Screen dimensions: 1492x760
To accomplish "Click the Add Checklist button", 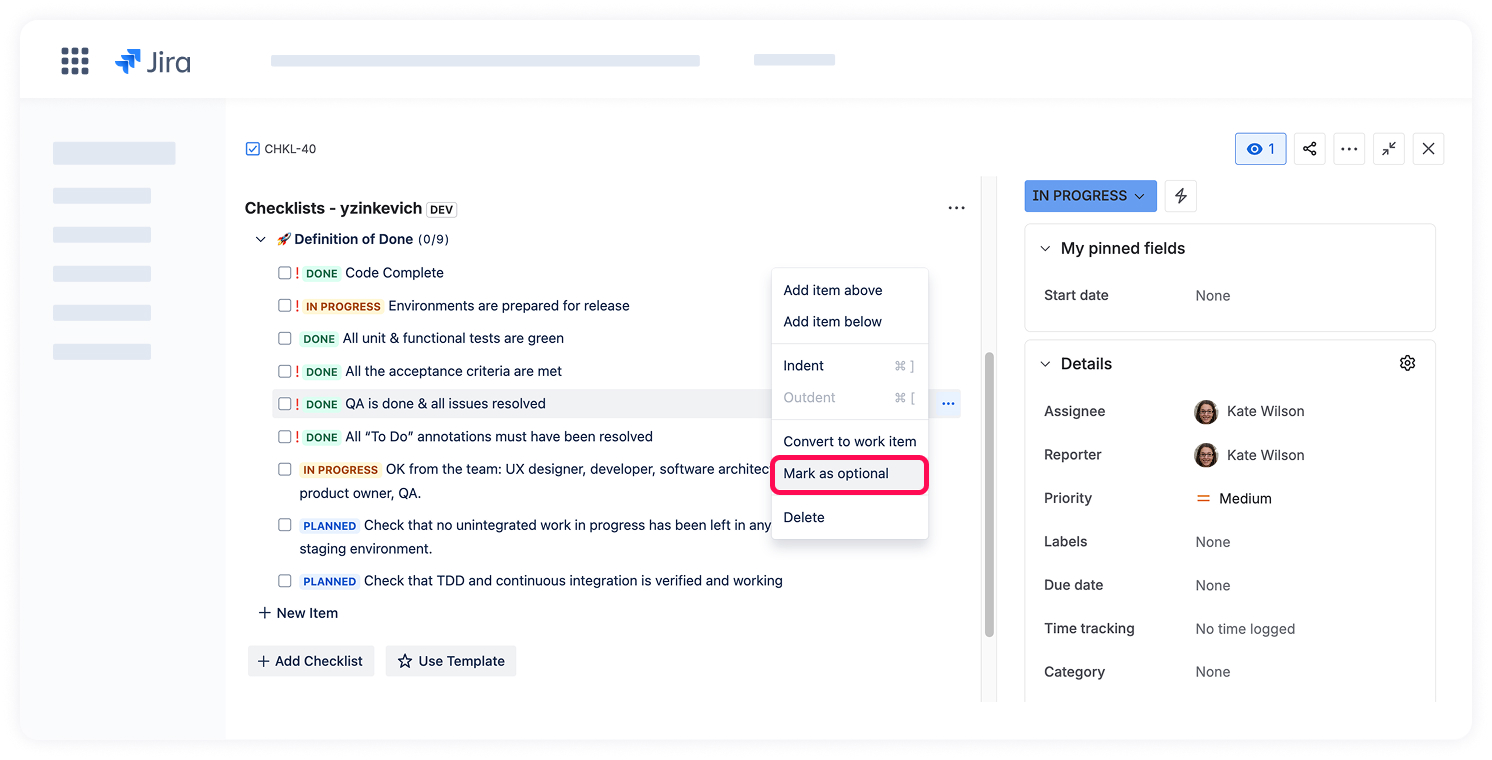I will click(x=311, y=661).
